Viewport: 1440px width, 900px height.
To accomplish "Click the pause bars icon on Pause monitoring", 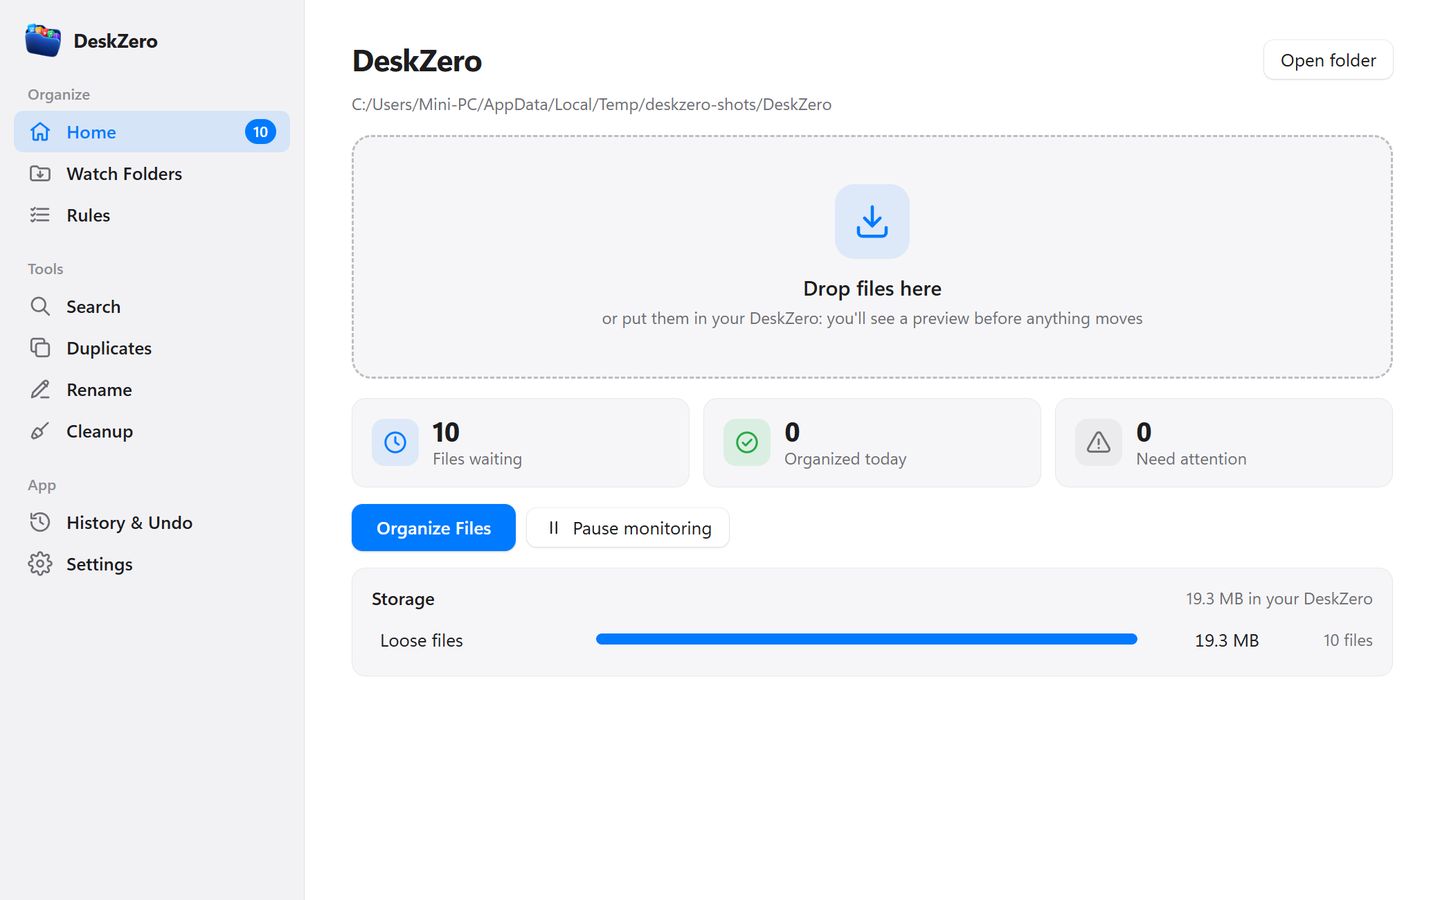I will pyautogui.click(x=553, y=528).
